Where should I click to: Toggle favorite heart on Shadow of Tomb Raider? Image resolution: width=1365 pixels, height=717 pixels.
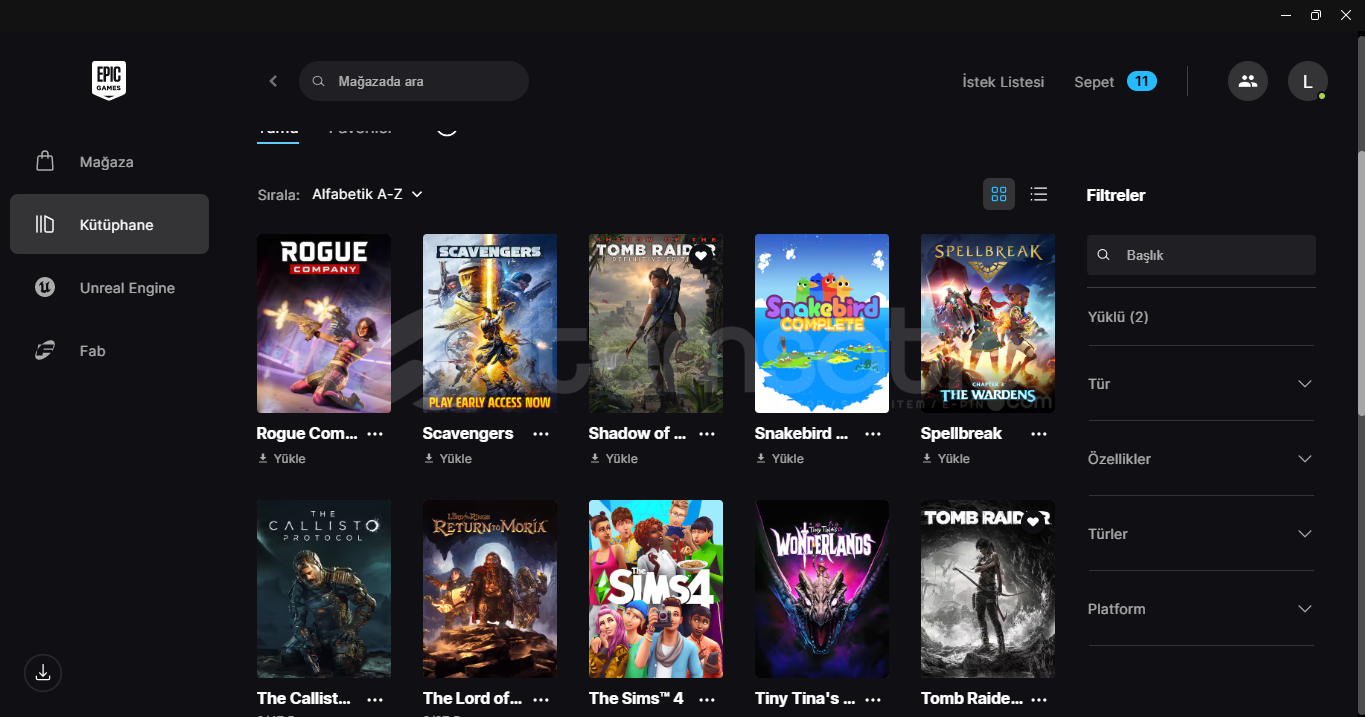coord(701,255)
